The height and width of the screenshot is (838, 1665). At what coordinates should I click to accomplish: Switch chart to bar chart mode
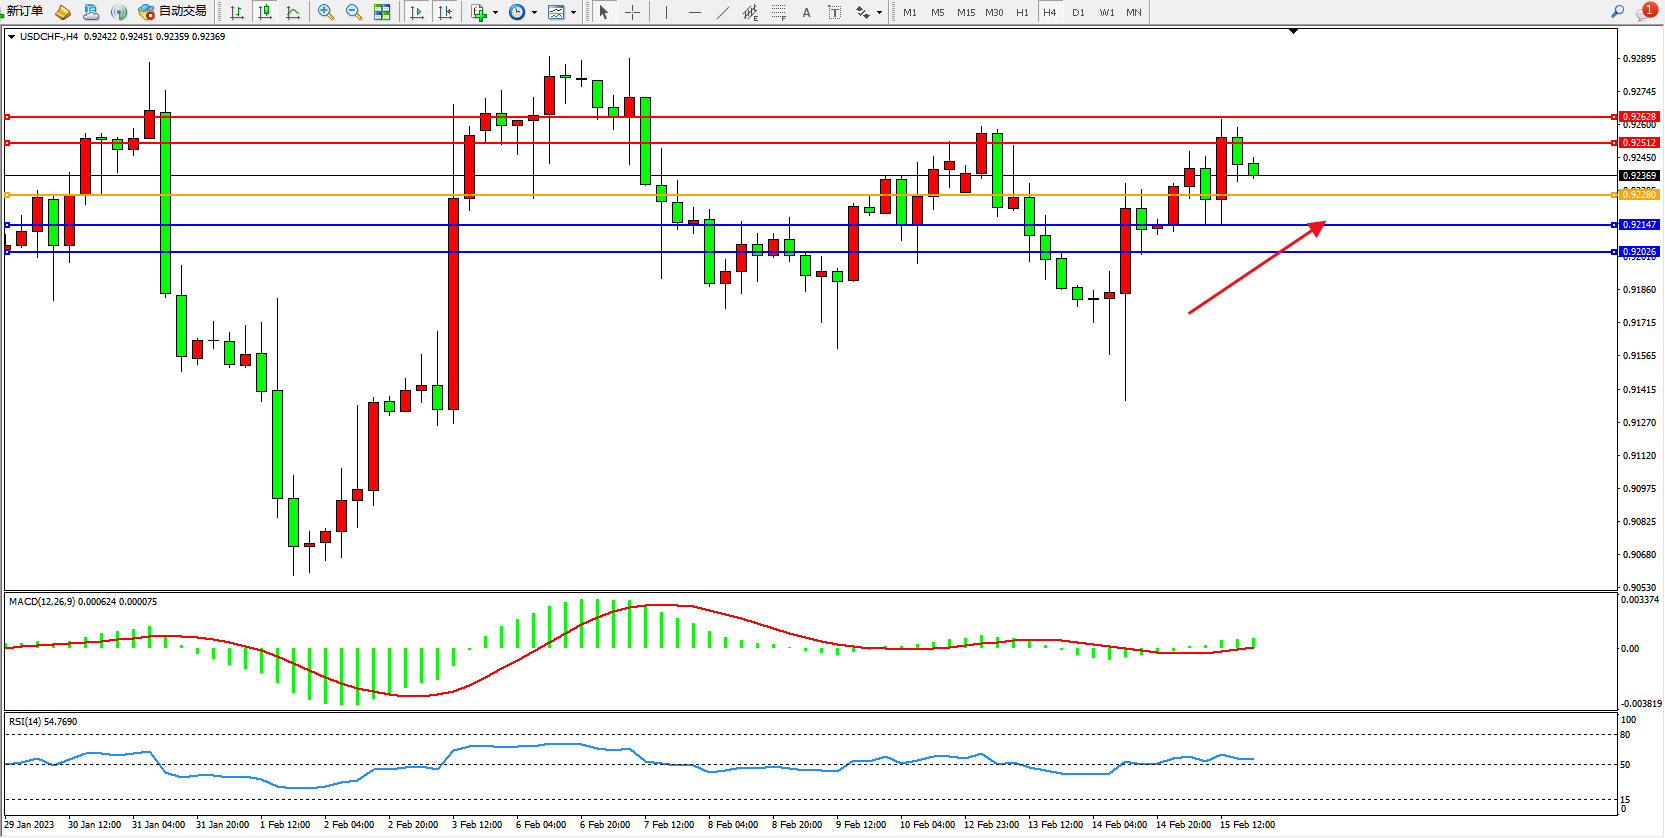coord(237,12)
